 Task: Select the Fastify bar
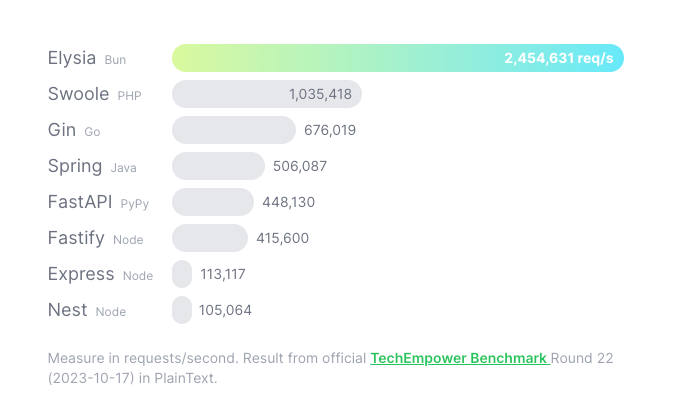pos(210,238)
